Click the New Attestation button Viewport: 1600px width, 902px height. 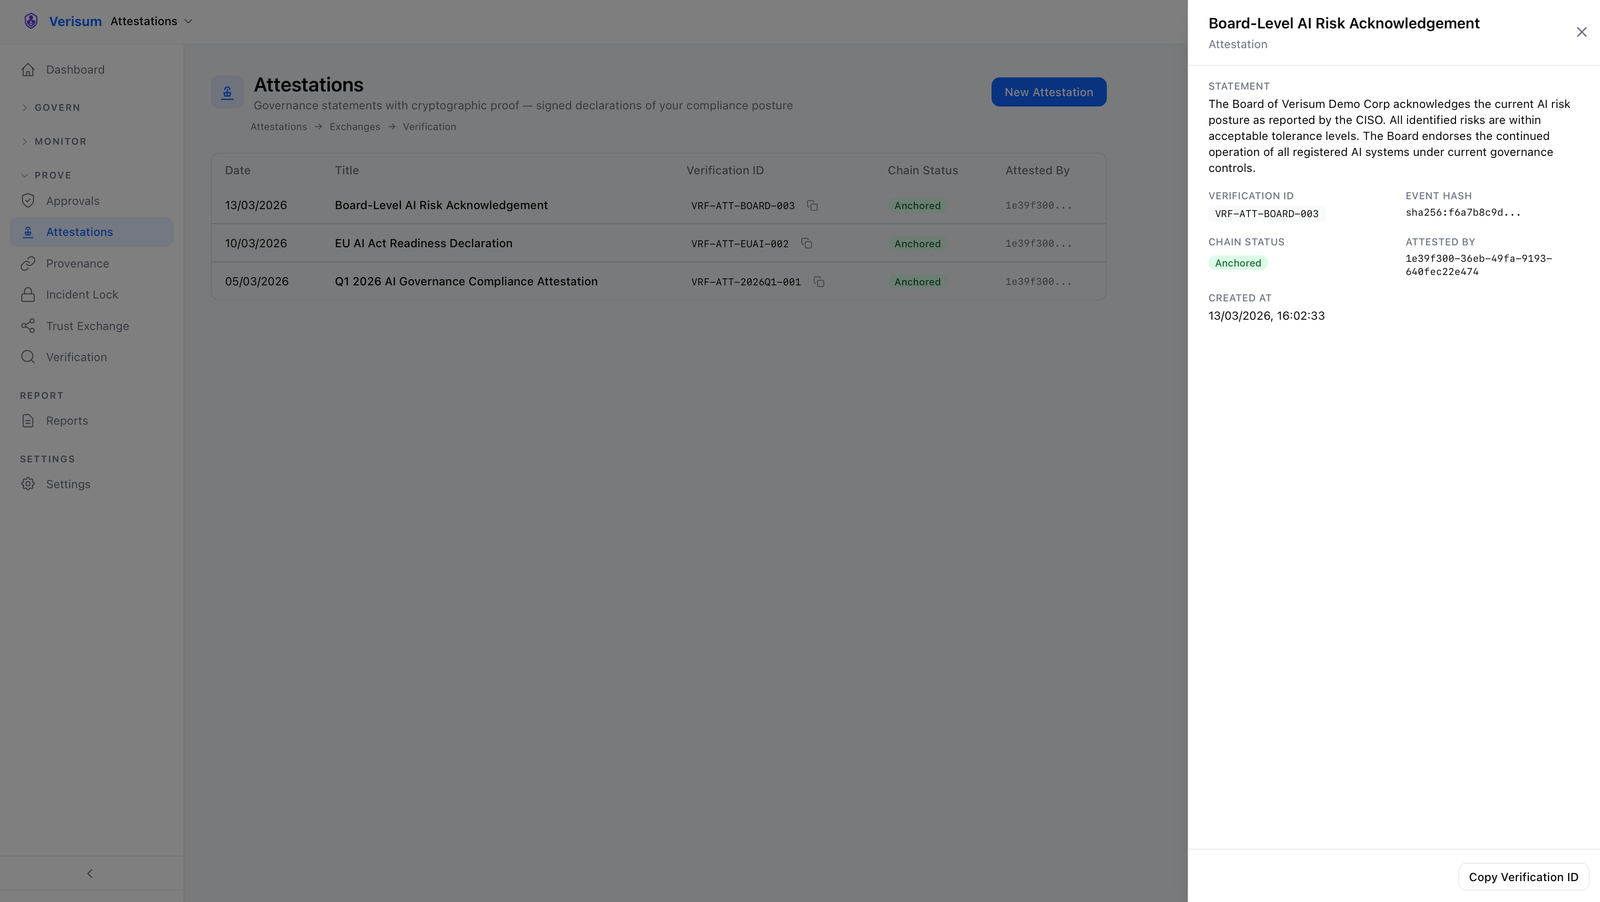(1048, 92)
